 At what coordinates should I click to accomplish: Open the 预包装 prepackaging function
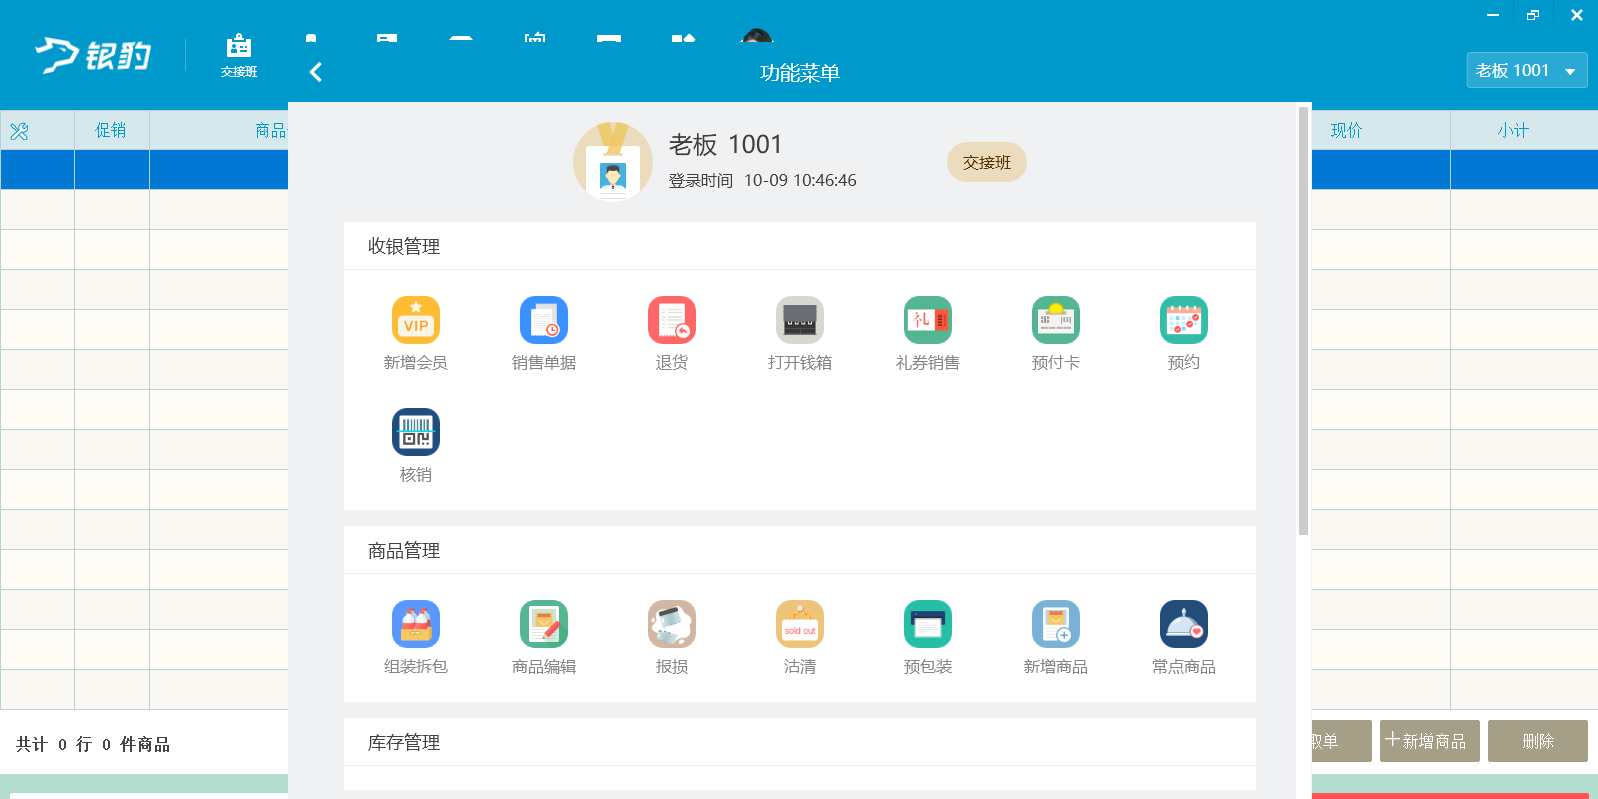click(928, 624)
